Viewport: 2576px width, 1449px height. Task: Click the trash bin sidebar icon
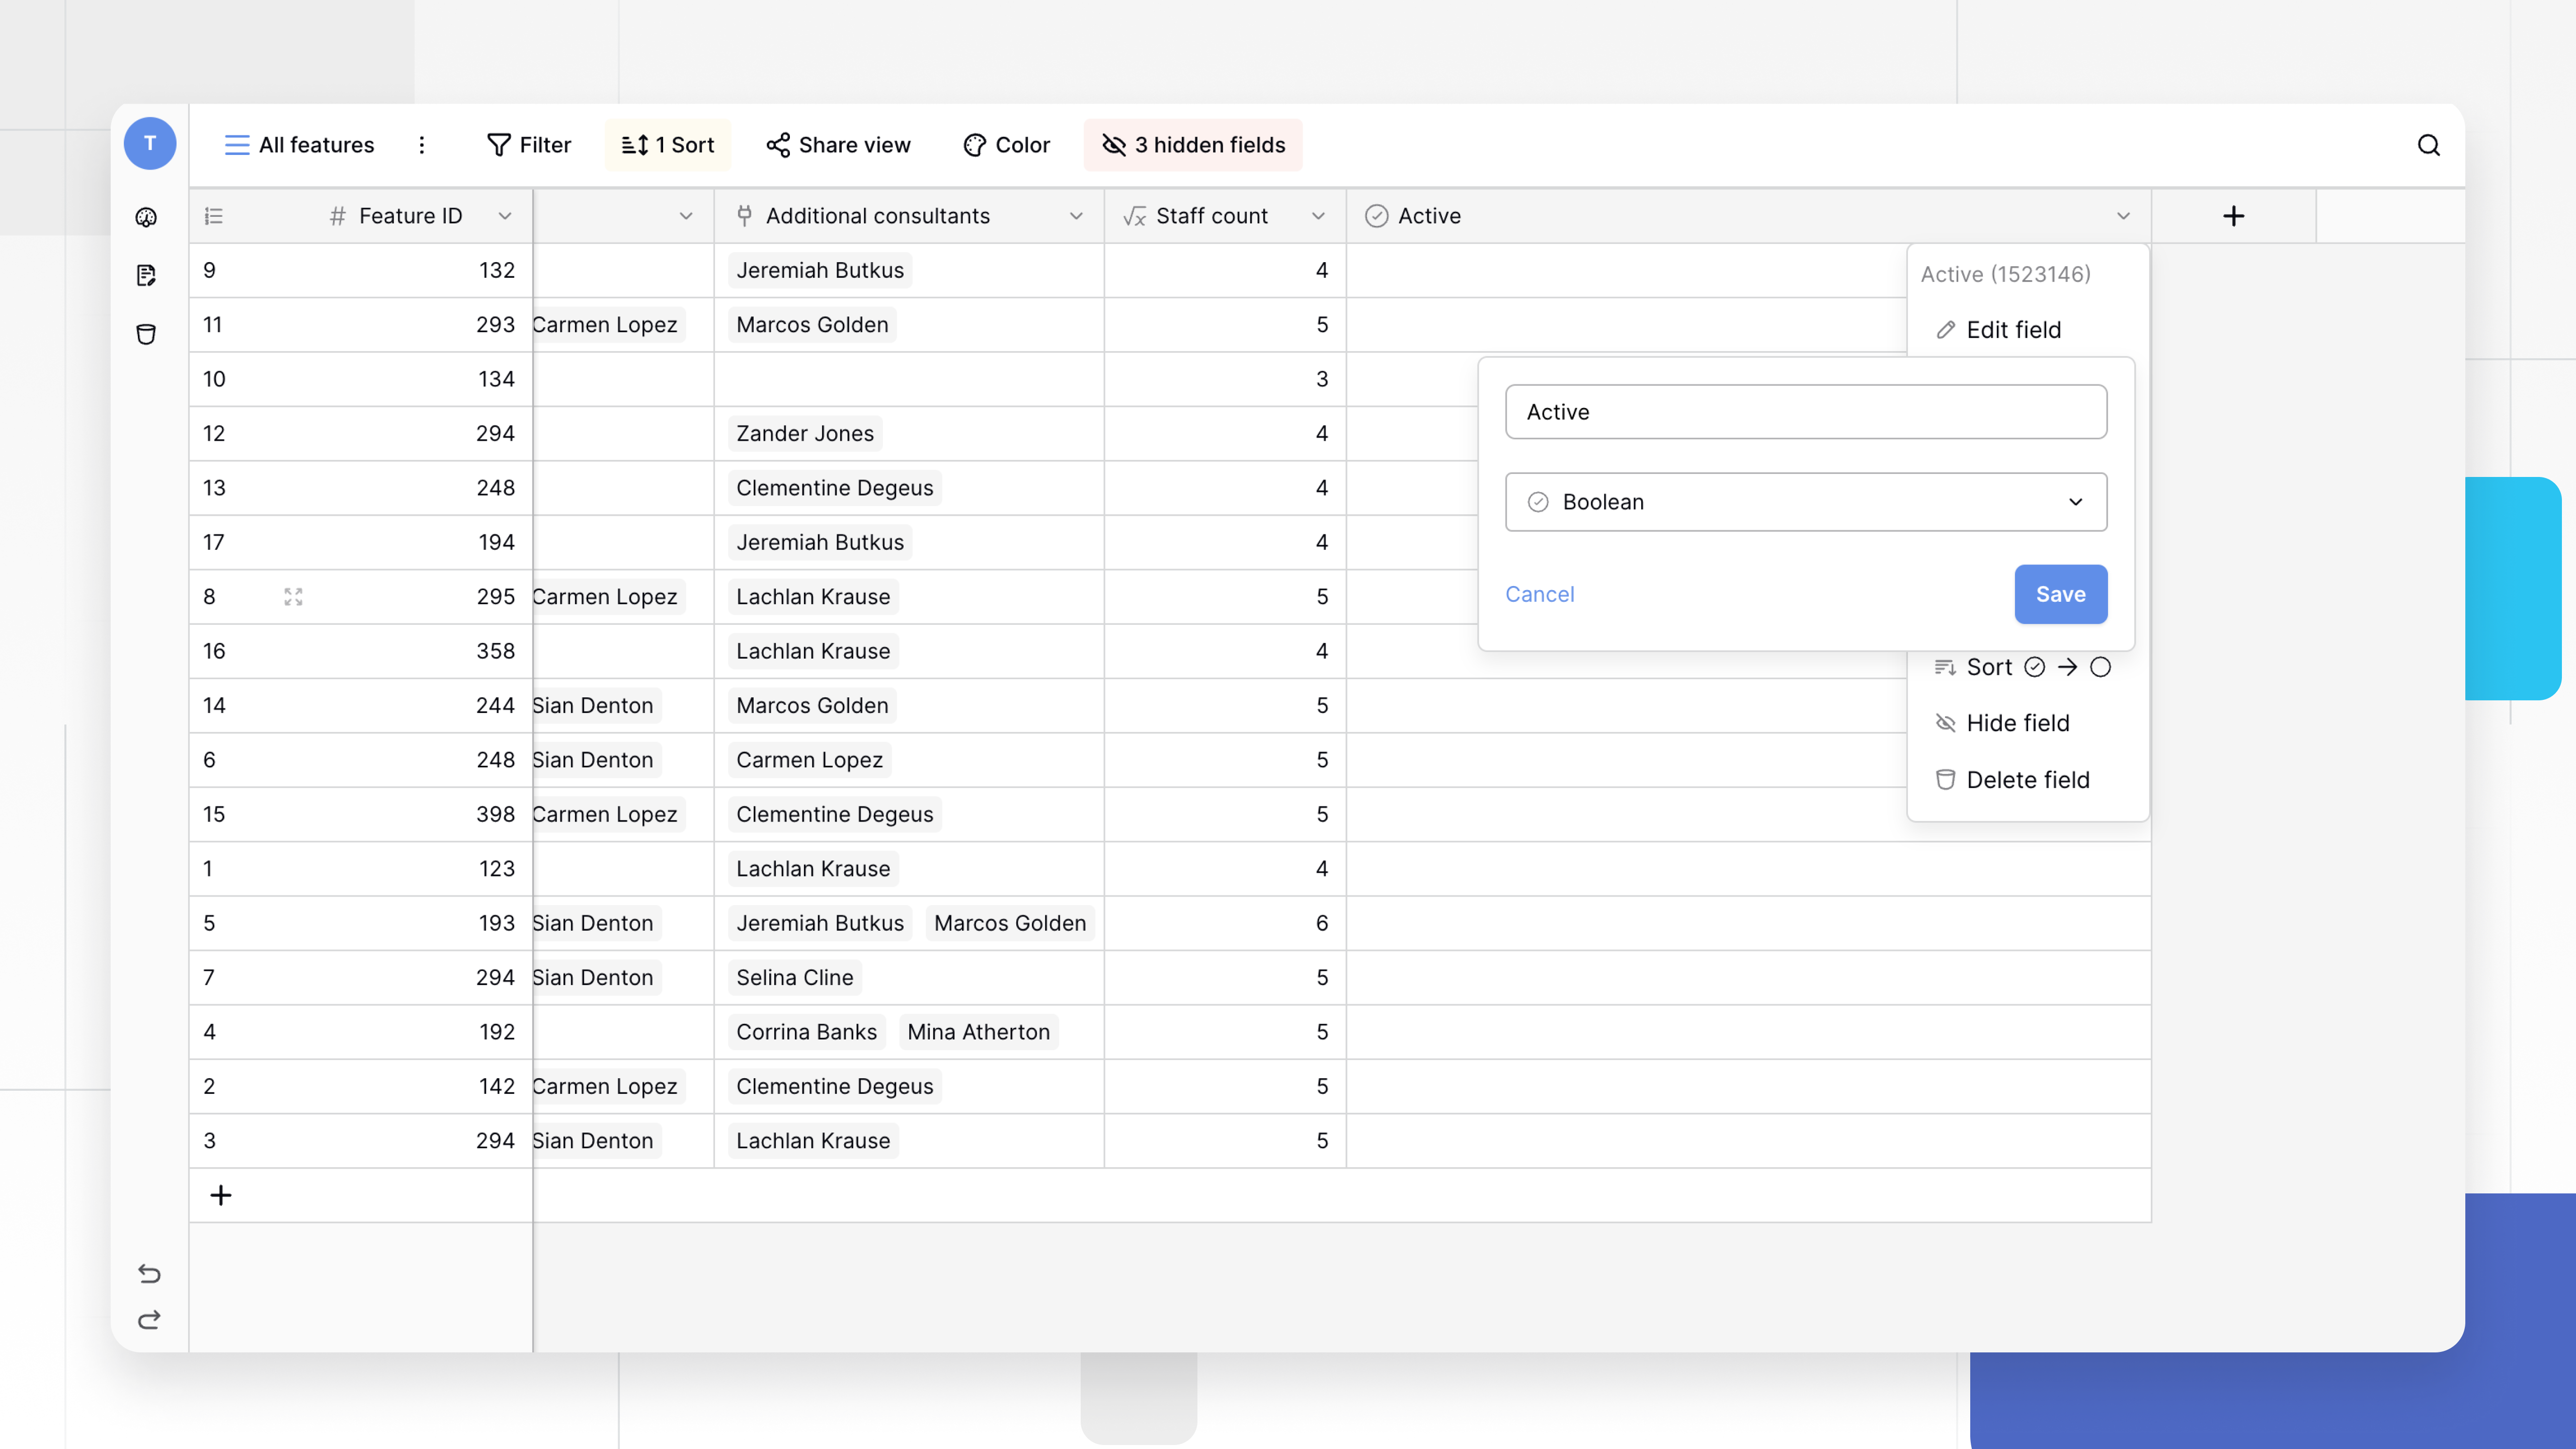[x=146, y=334]
